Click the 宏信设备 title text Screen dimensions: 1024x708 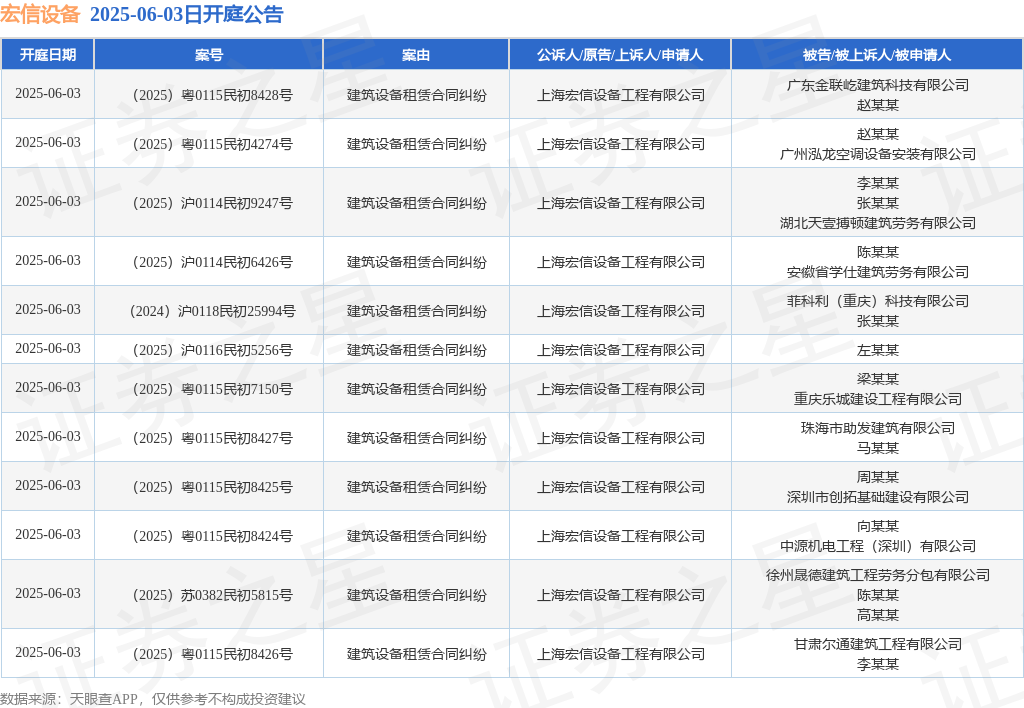pos(40,14)
